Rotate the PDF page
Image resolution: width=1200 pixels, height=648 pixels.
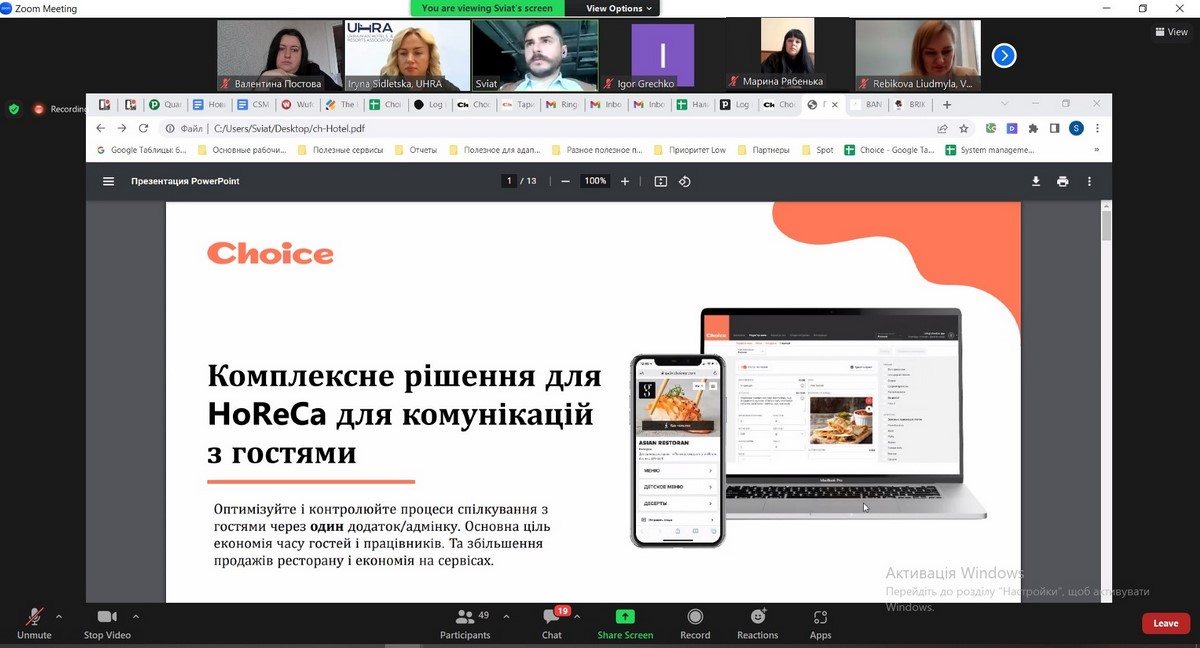tap(685, 181)
